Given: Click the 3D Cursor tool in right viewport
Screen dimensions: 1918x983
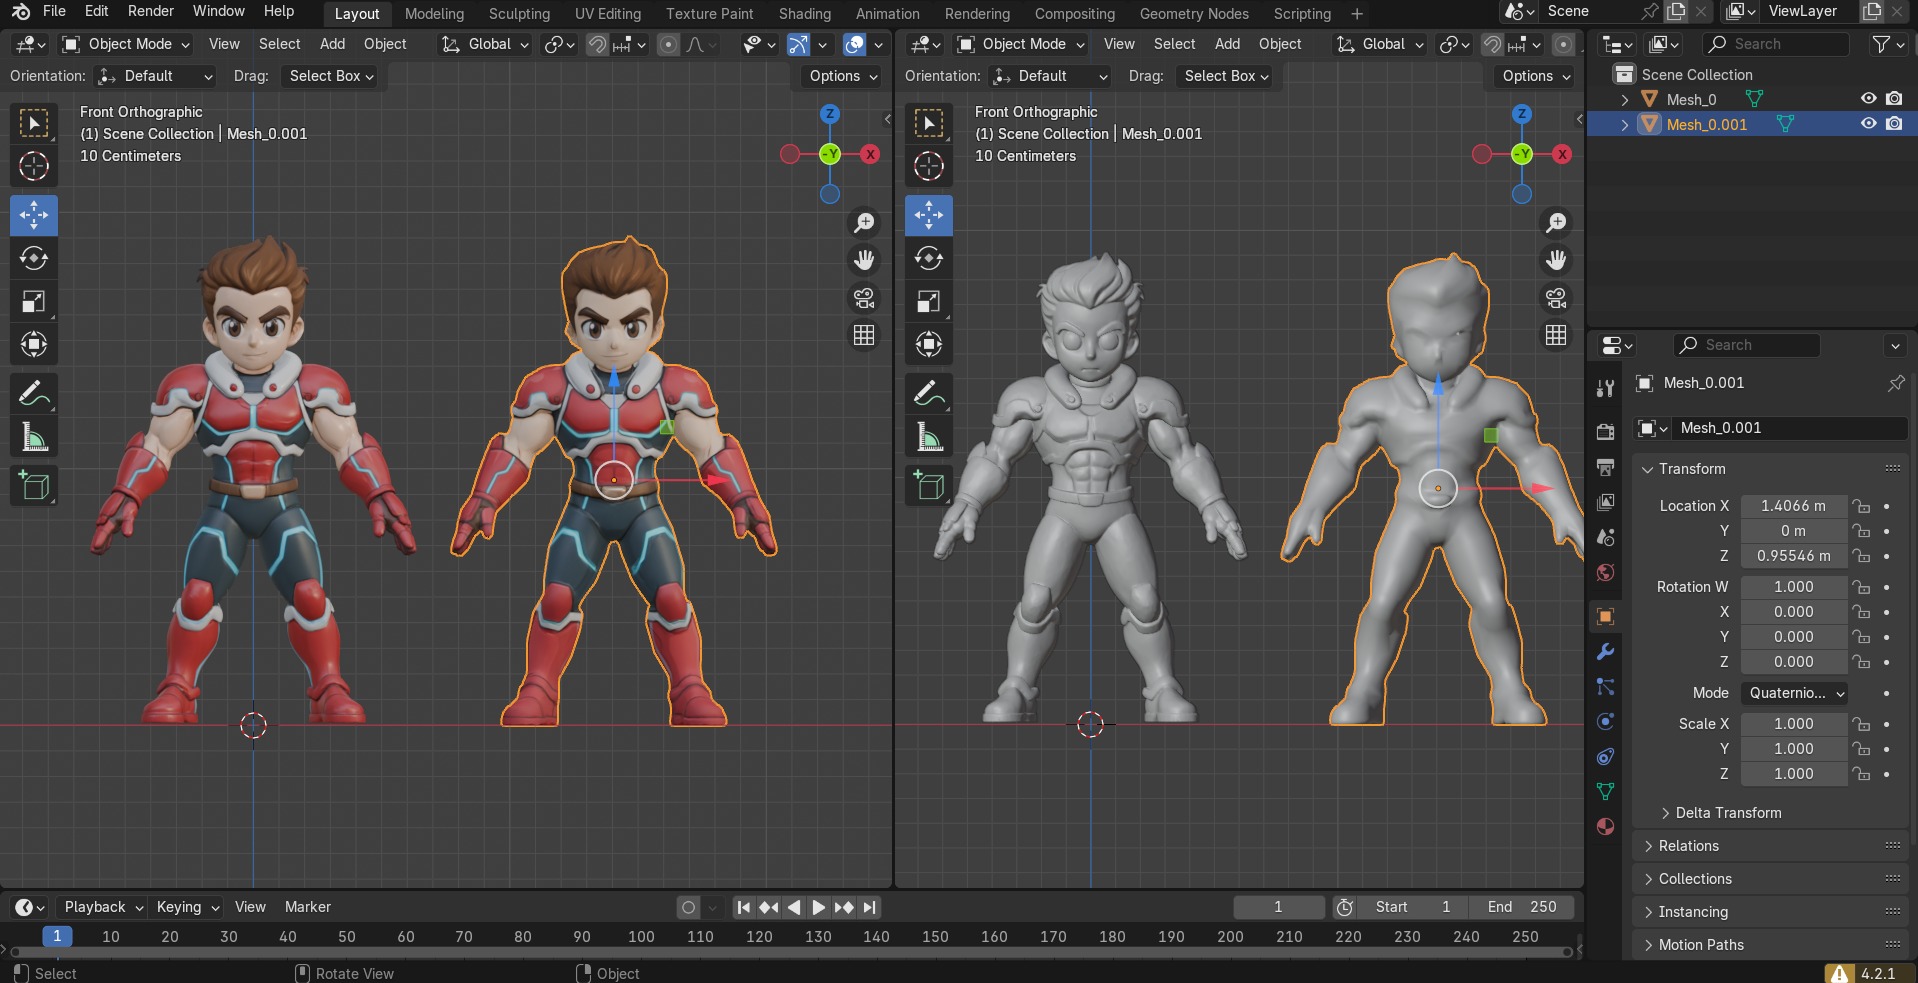Looking at the screenshot, I should [x=929, y=166].
